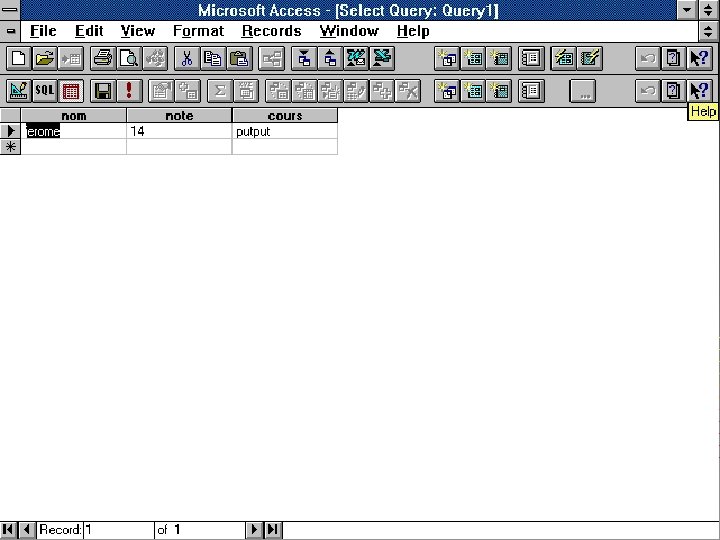Click the New Query icon in the lower toolbar
The width and height of the screenshot is (720, 540).
coord(447,91)
